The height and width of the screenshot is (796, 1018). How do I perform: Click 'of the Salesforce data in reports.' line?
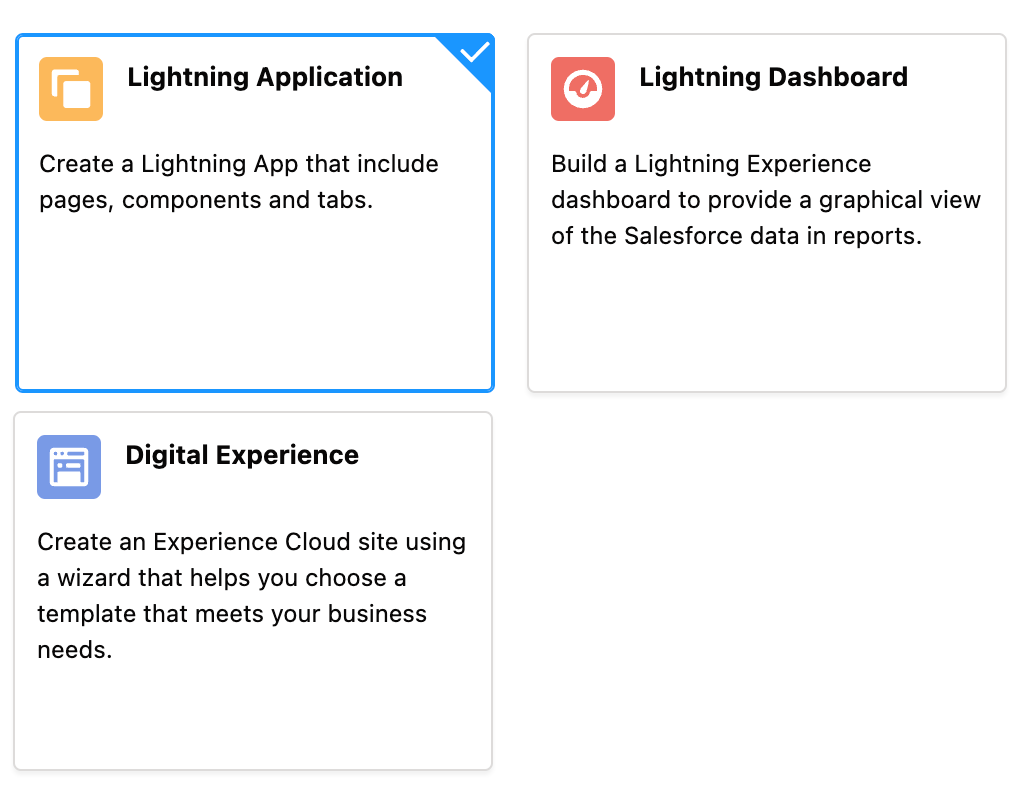point(737,236)
